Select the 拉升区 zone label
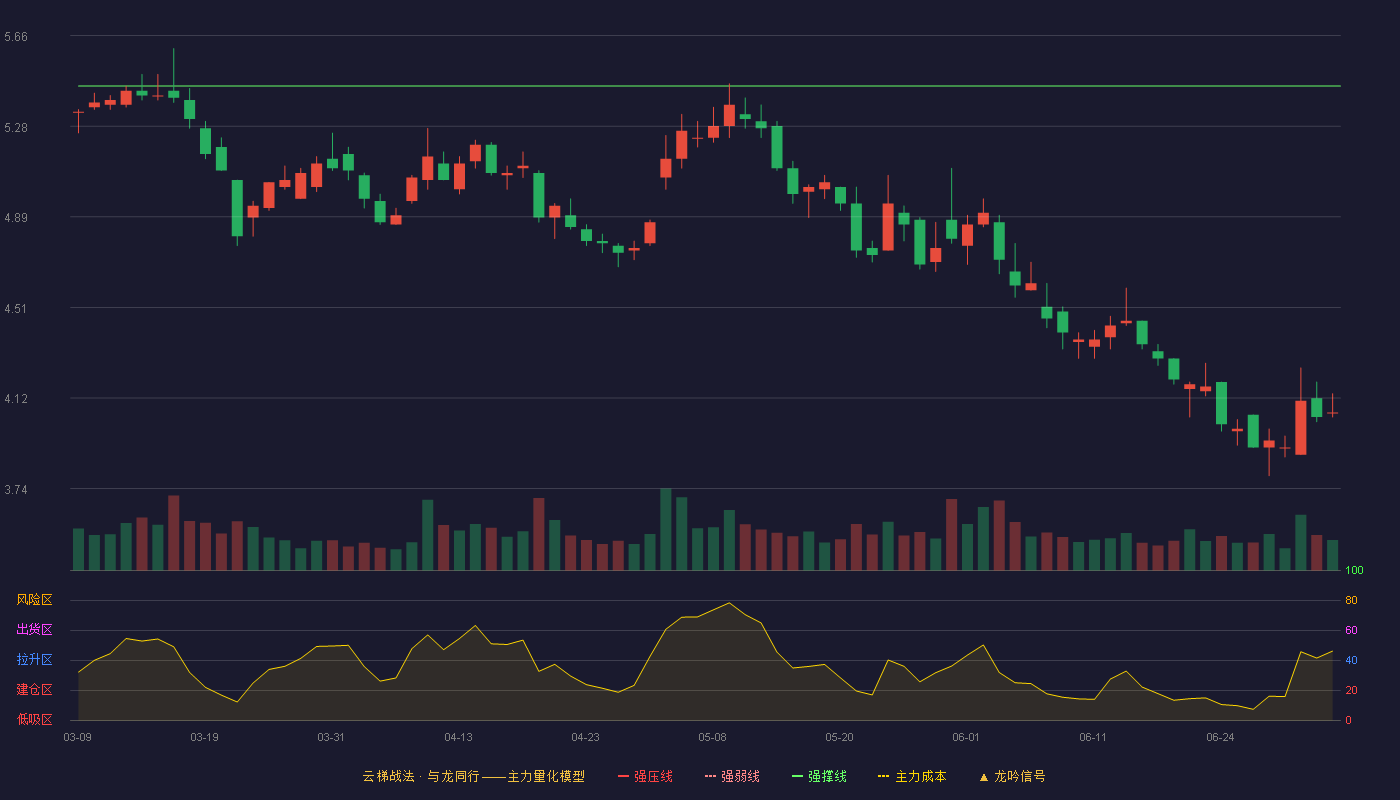1400x800 pixels. (x=34, y=660)
